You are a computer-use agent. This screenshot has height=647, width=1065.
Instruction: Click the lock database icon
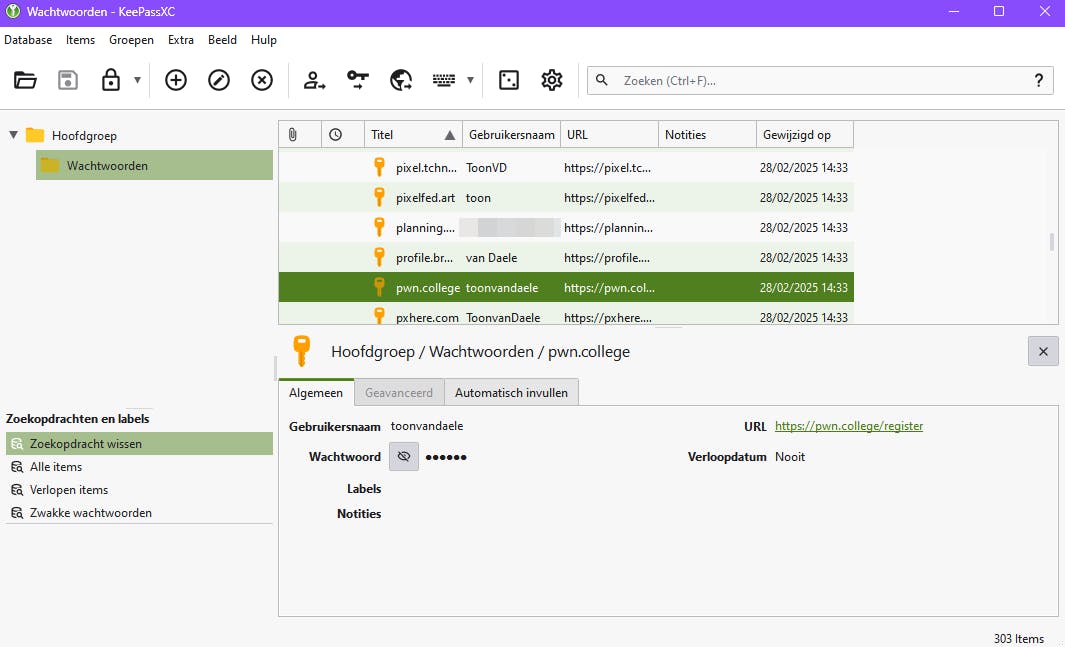click(x=111, y=81)
